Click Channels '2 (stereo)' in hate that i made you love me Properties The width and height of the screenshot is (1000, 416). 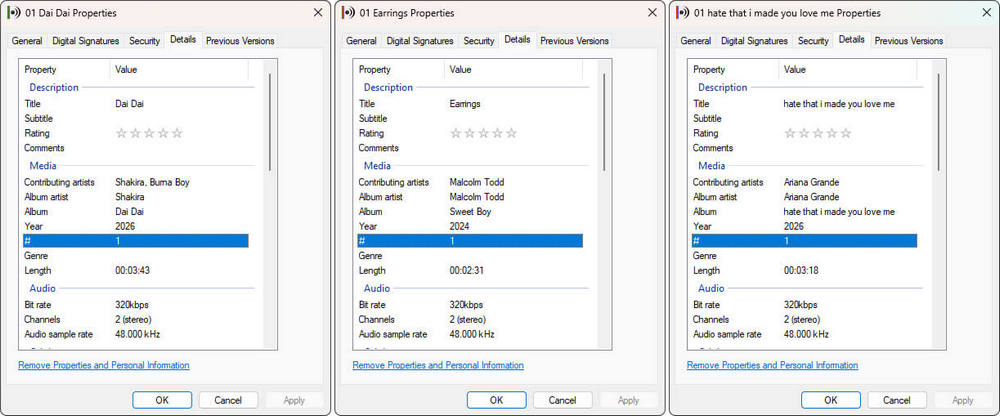point(802,320)
